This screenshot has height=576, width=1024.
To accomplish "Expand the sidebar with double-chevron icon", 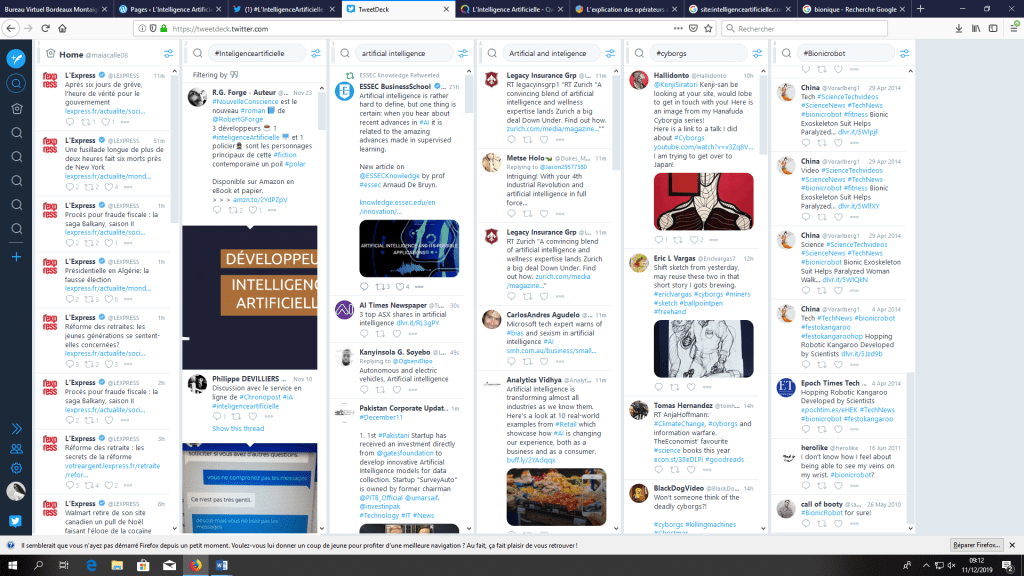I will pos(16,428).
